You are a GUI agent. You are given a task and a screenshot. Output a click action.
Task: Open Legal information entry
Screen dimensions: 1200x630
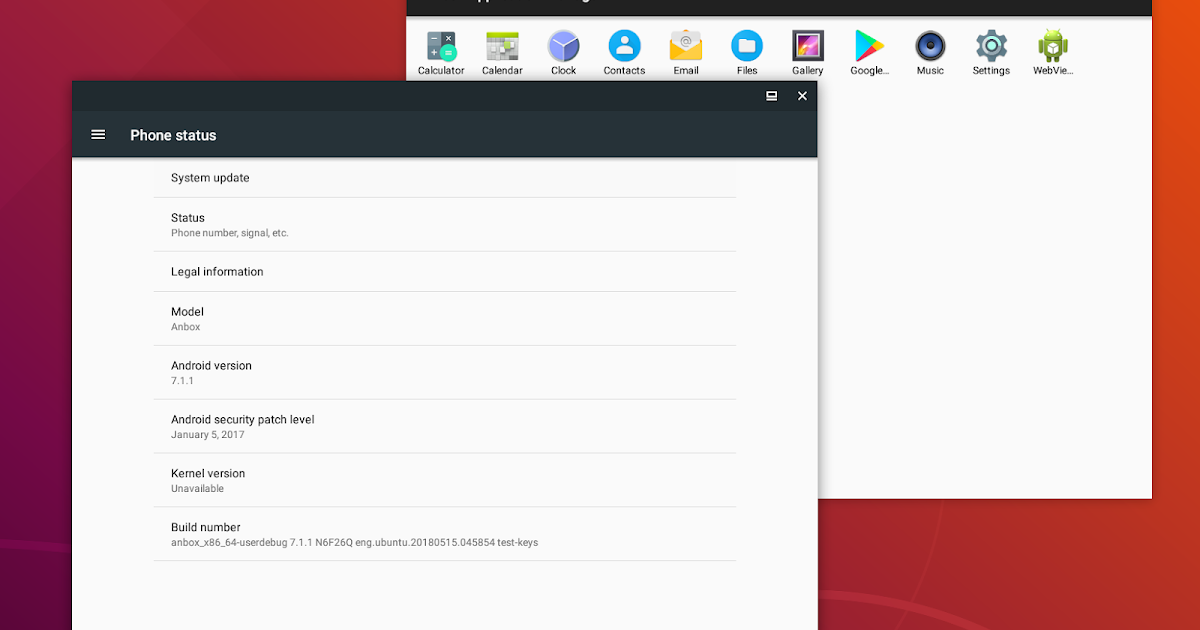click(x=445, y=272)
